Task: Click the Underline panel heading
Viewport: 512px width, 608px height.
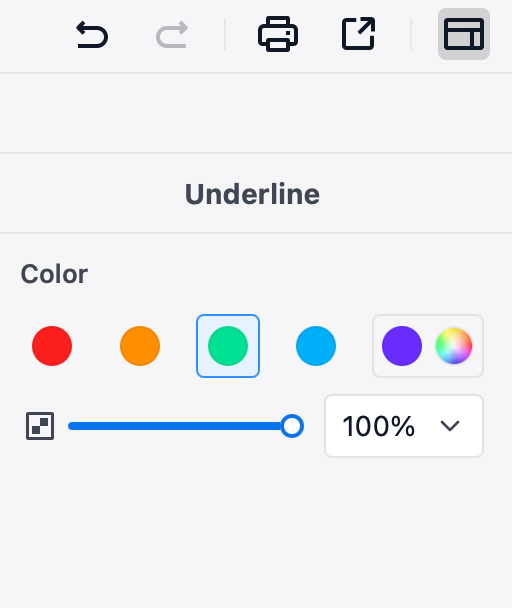Action: coord(253,194)
